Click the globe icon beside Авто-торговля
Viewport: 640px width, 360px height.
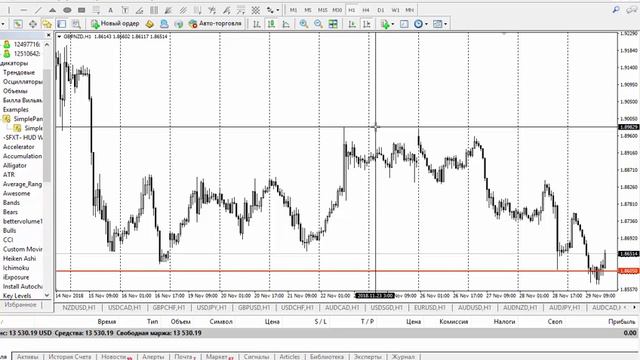[x=178, y=24]
